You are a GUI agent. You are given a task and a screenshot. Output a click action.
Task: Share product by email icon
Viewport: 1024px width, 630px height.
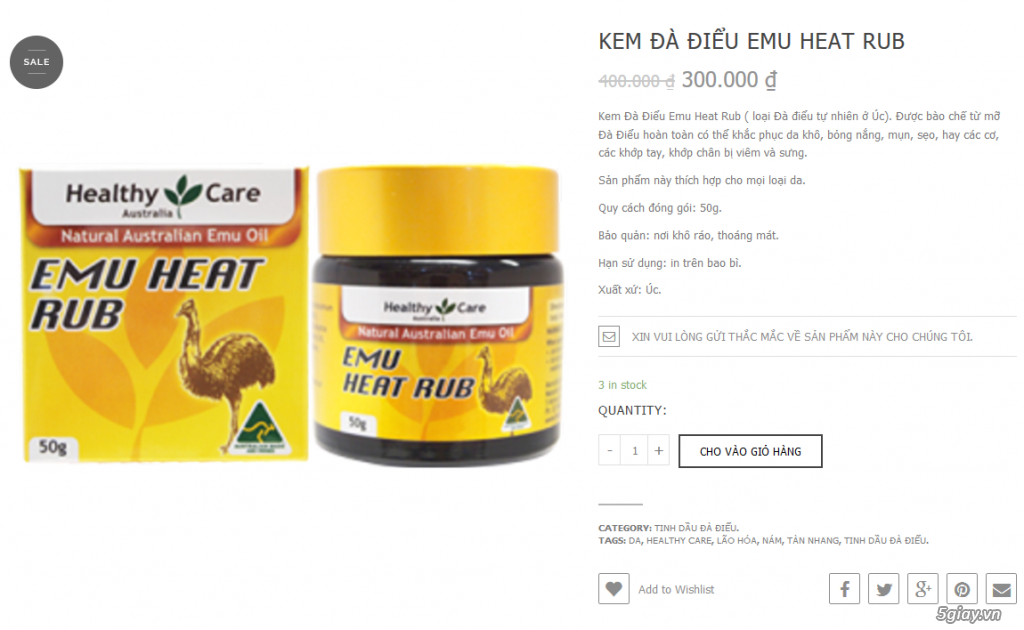click(1000, 589)
